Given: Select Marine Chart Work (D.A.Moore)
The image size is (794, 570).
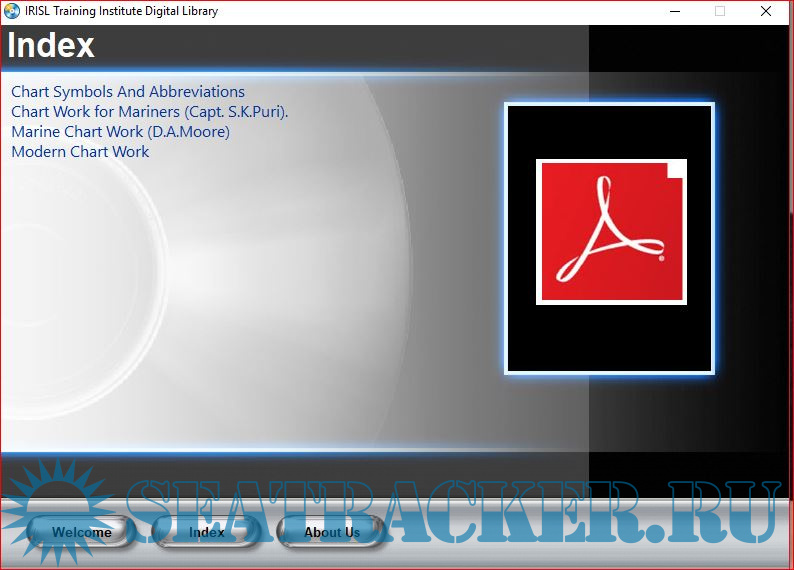Looking at the screenshot, I should tap(120, 132).
